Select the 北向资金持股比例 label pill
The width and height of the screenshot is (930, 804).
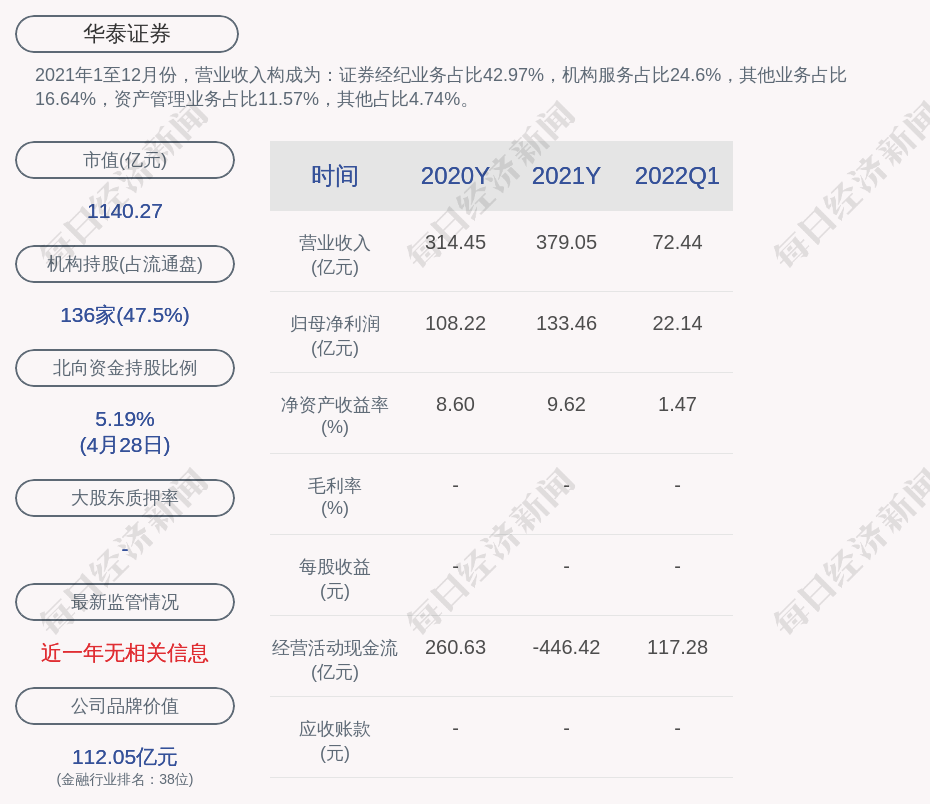coord(125,368)
